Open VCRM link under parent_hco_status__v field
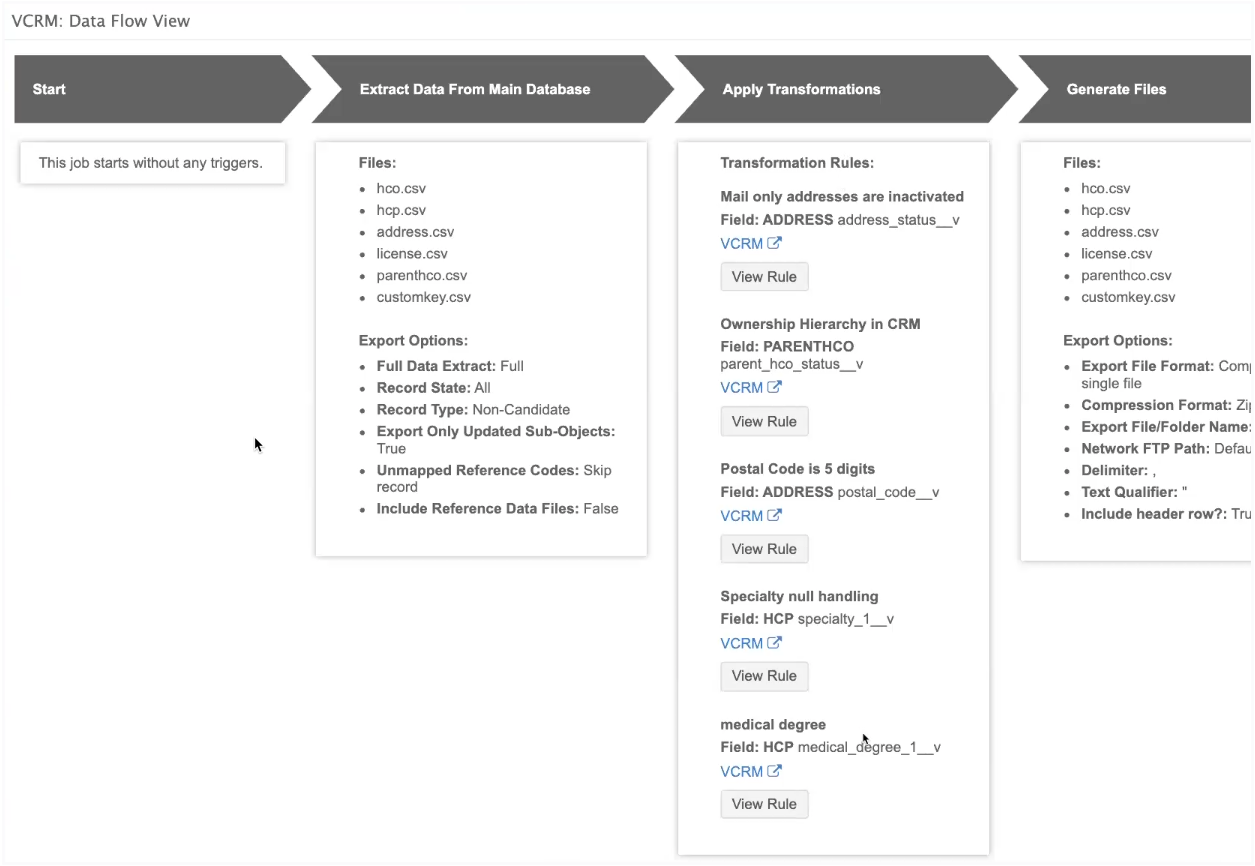 (x=741, y=387)
